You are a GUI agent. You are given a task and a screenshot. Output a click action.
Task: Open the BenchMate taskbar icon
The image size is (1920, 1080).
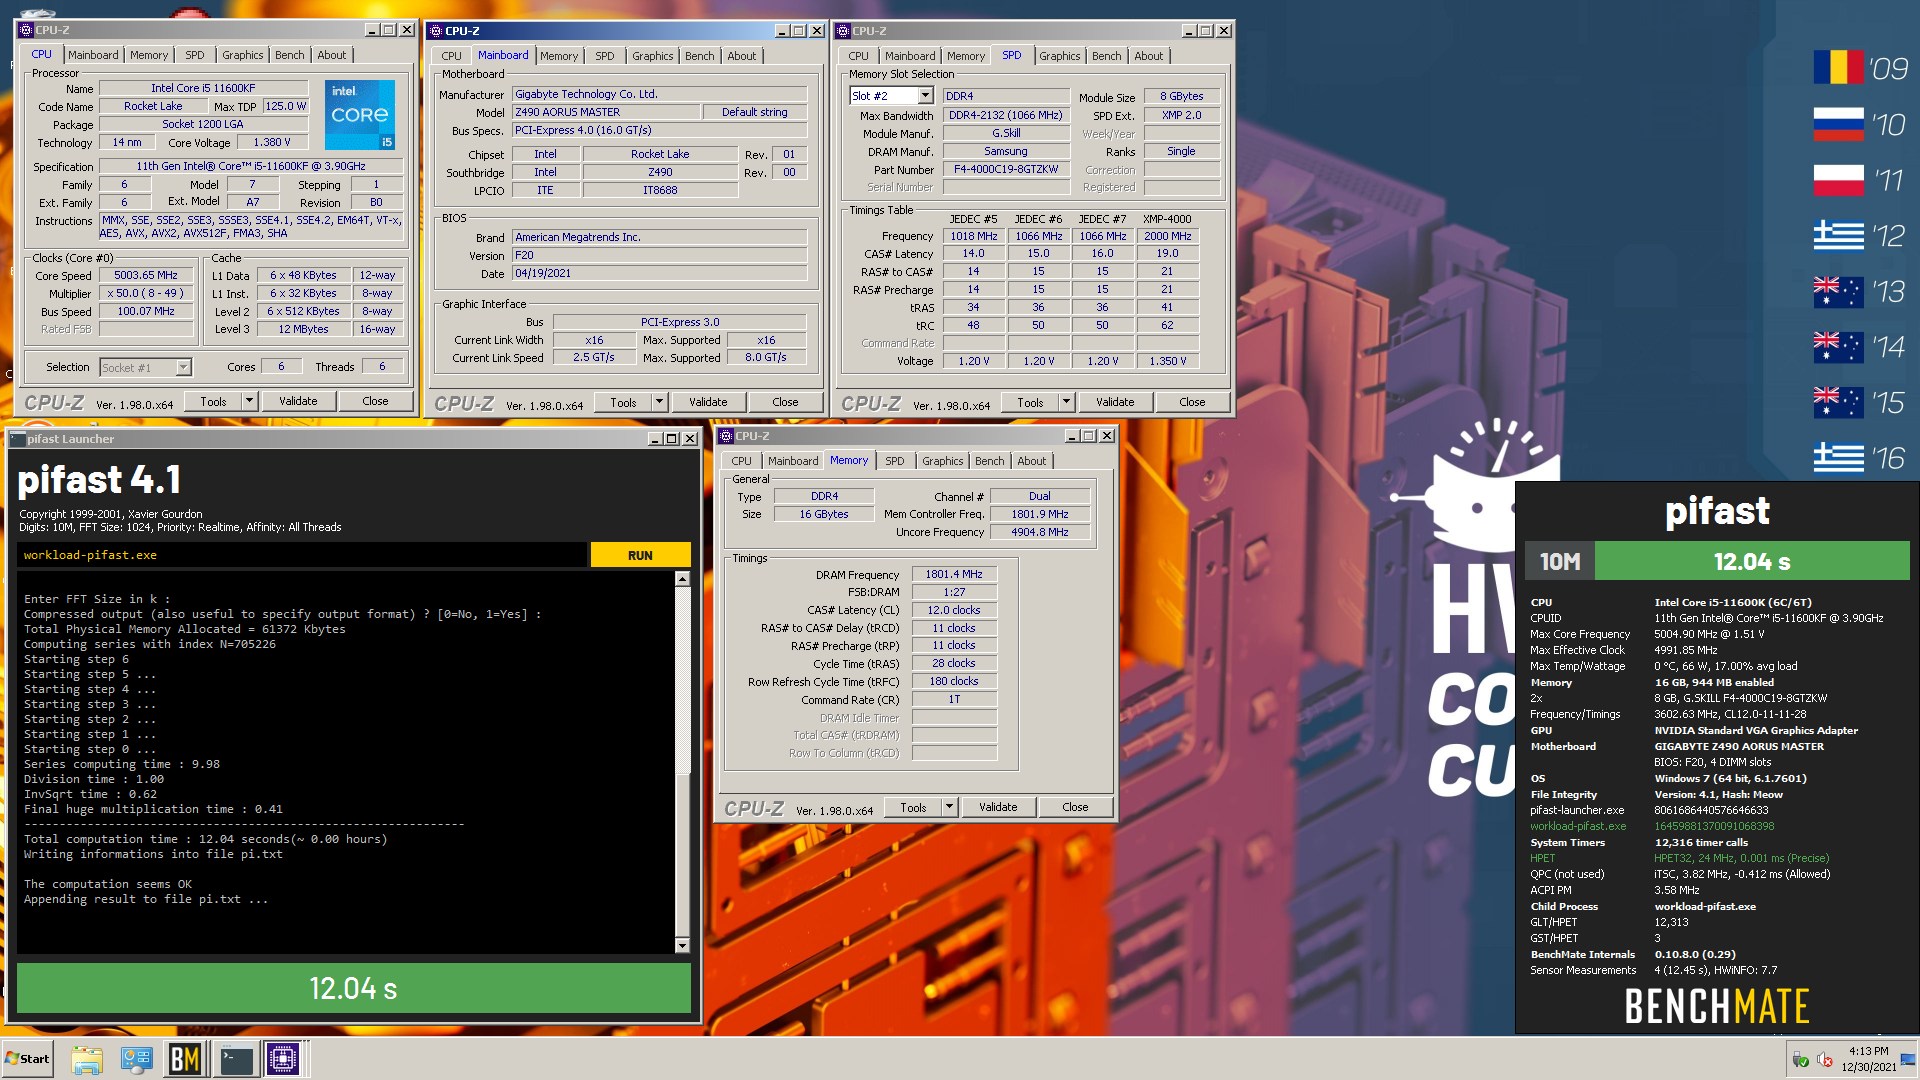tap(185, 1059)
